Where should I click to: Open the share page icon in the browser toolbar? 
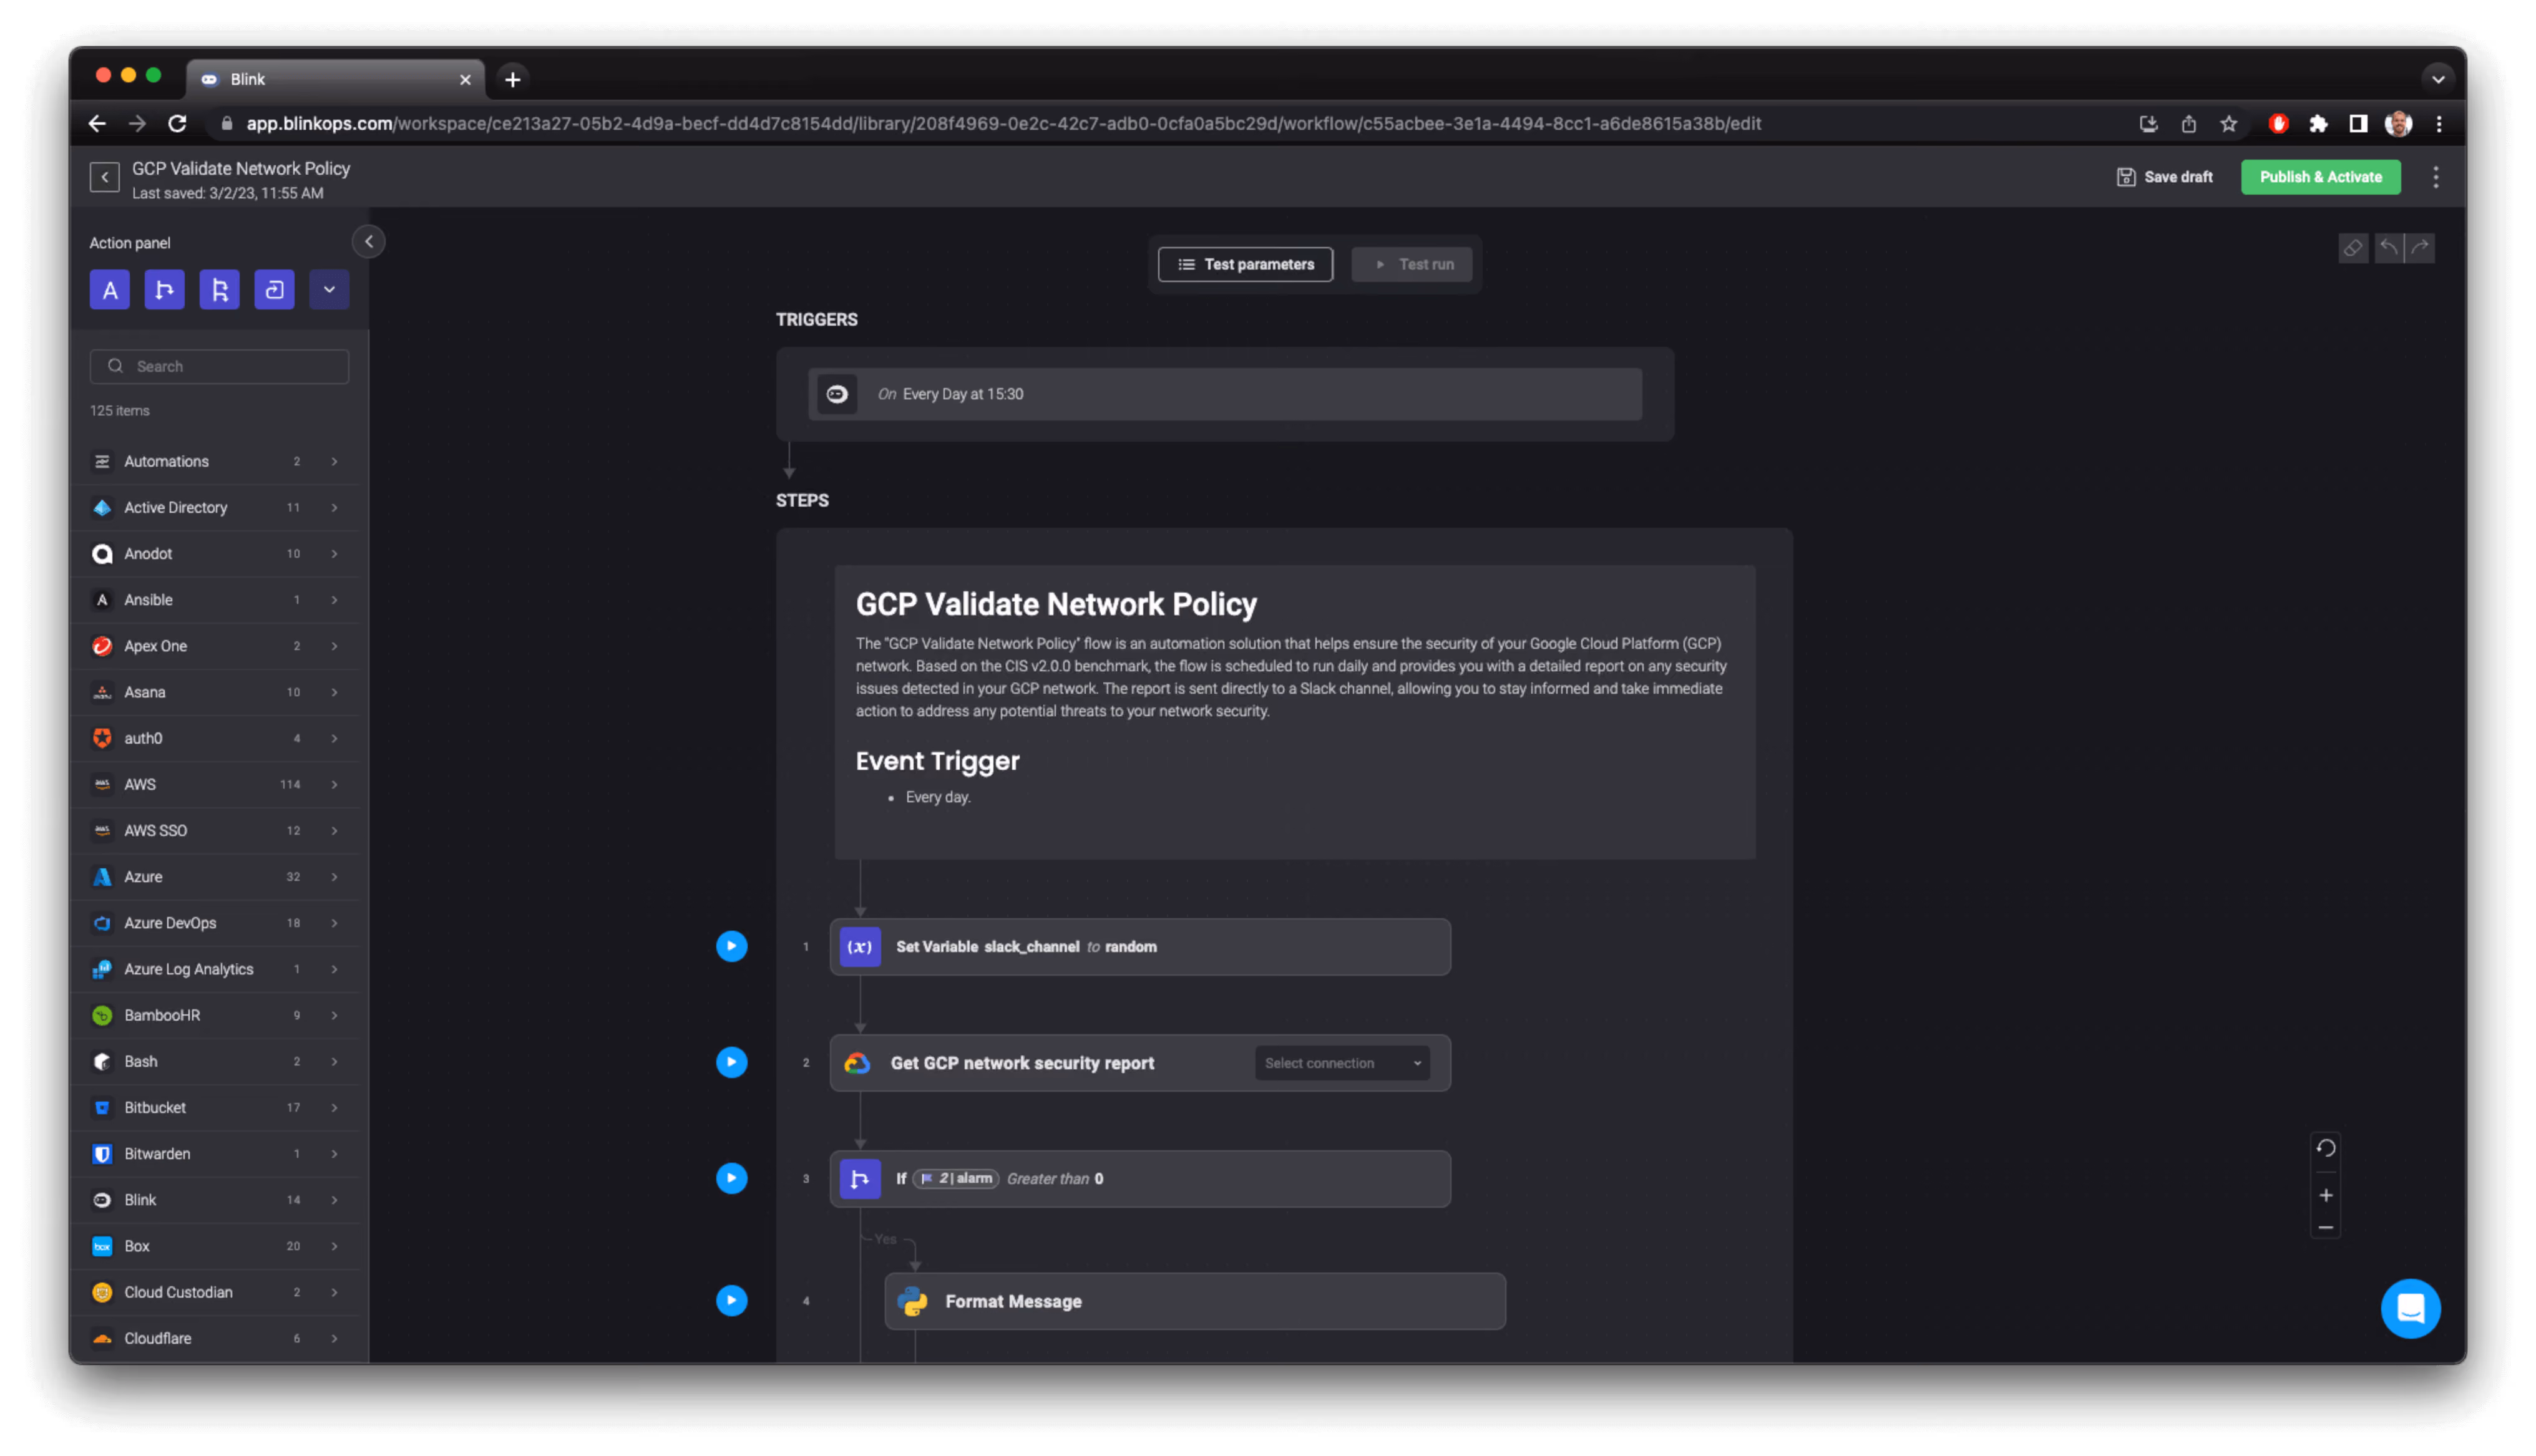coord(2189,124)
